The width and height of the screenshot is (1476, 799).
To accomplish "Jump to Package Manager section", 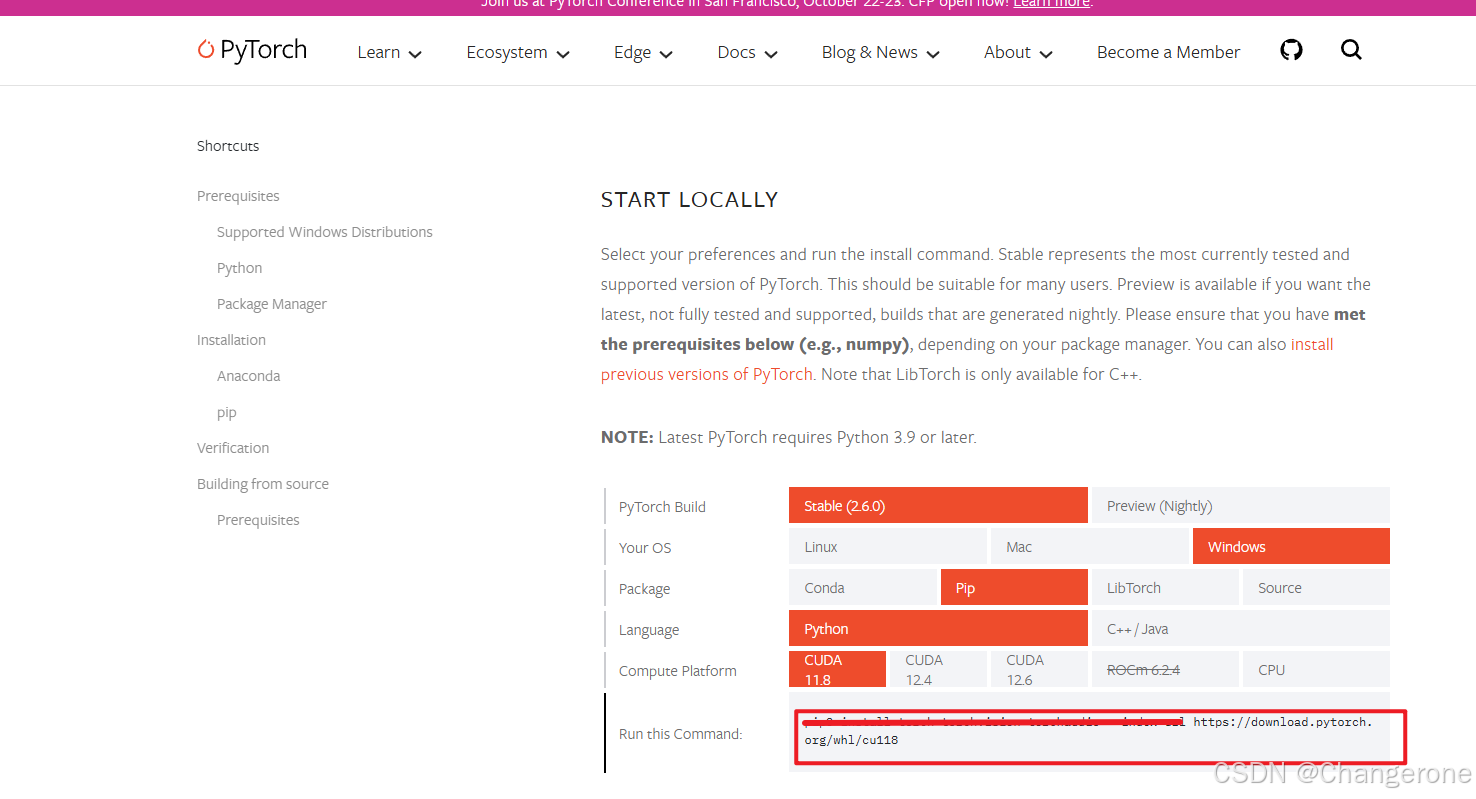I will (x=272, y=304).
